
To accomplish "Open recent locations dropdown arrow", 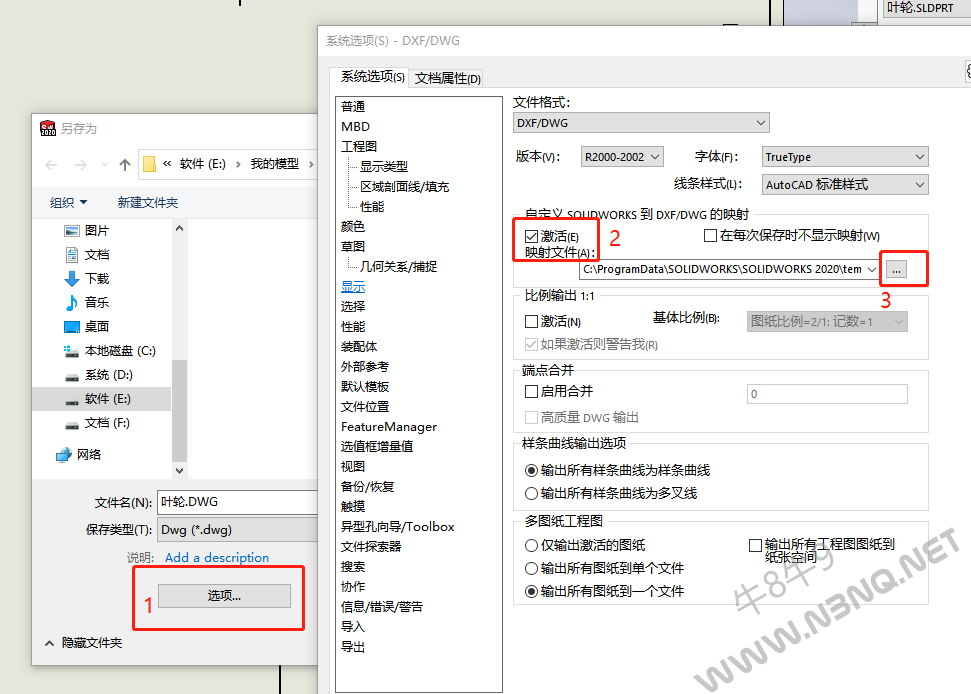I will tap(104, 165).
